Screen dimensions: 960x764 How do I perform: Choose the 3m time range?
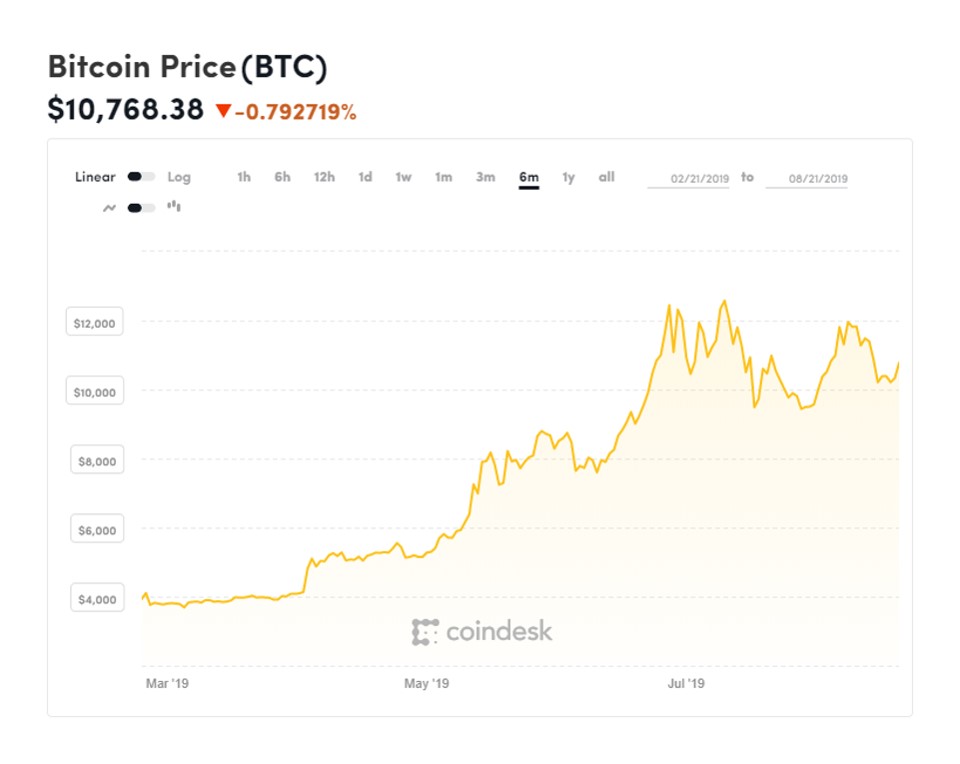pyautogui.click(x=485, y=177)
